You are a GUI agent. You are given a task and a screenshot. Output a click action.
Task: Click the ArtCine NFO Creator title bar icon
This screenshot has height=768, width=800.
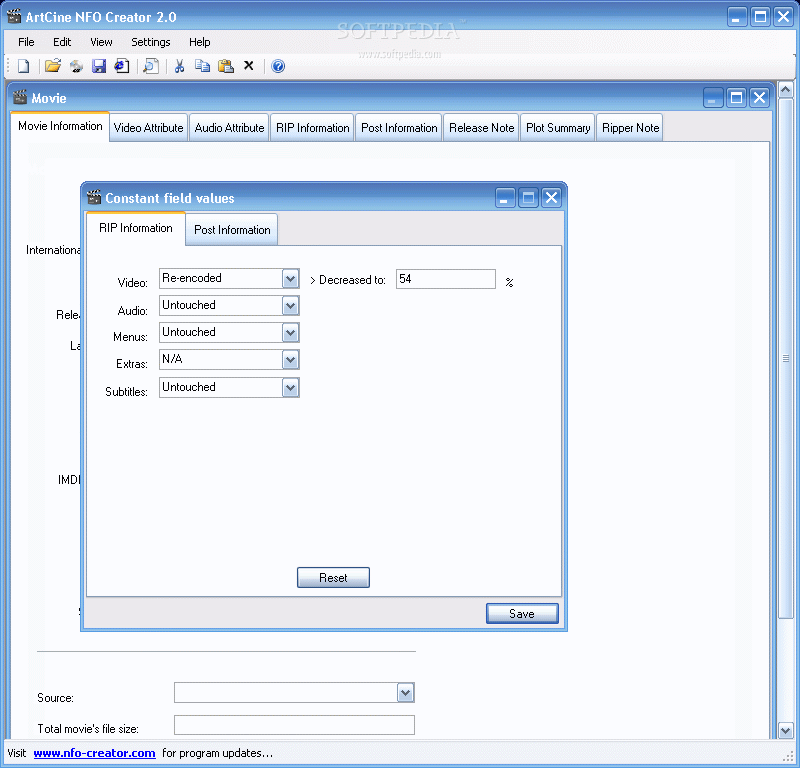(14, 16)
